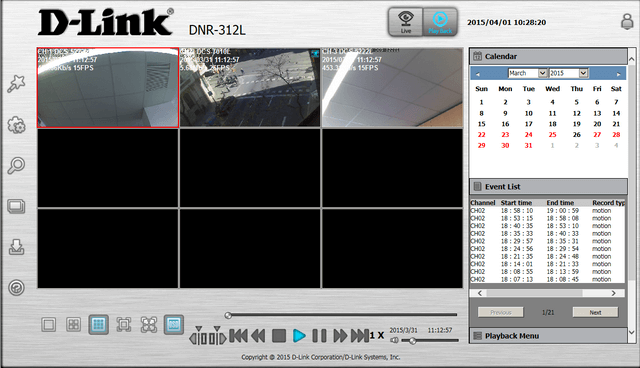Select March 25 in the calendar
Image resolution: width=640 pixels, height=368 pixels.
pyautogui.click(x=552, y=135)
